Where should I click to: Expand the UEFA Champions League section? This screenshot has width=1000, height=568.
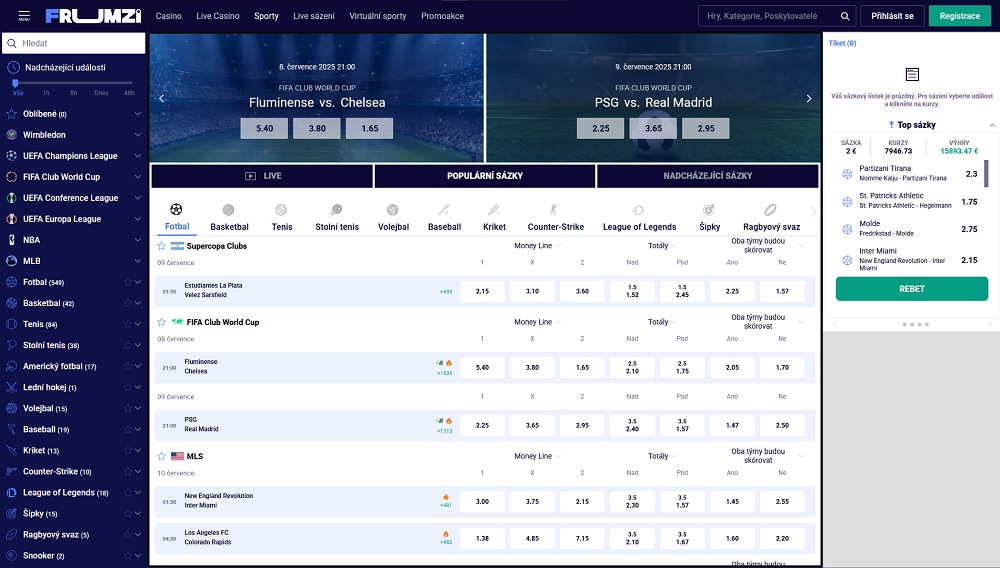pyautogui.click(x=138, y=156)
